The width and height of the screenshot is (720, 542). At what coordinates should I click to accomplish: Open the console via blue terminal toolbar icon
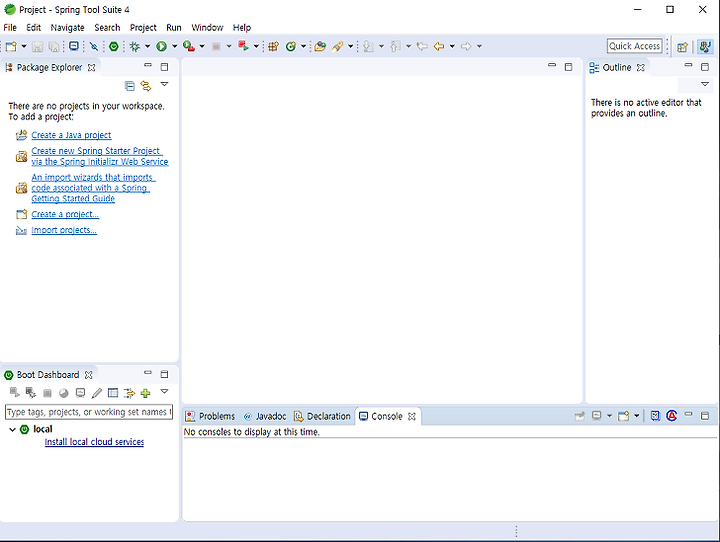click(x=73, y=46)
